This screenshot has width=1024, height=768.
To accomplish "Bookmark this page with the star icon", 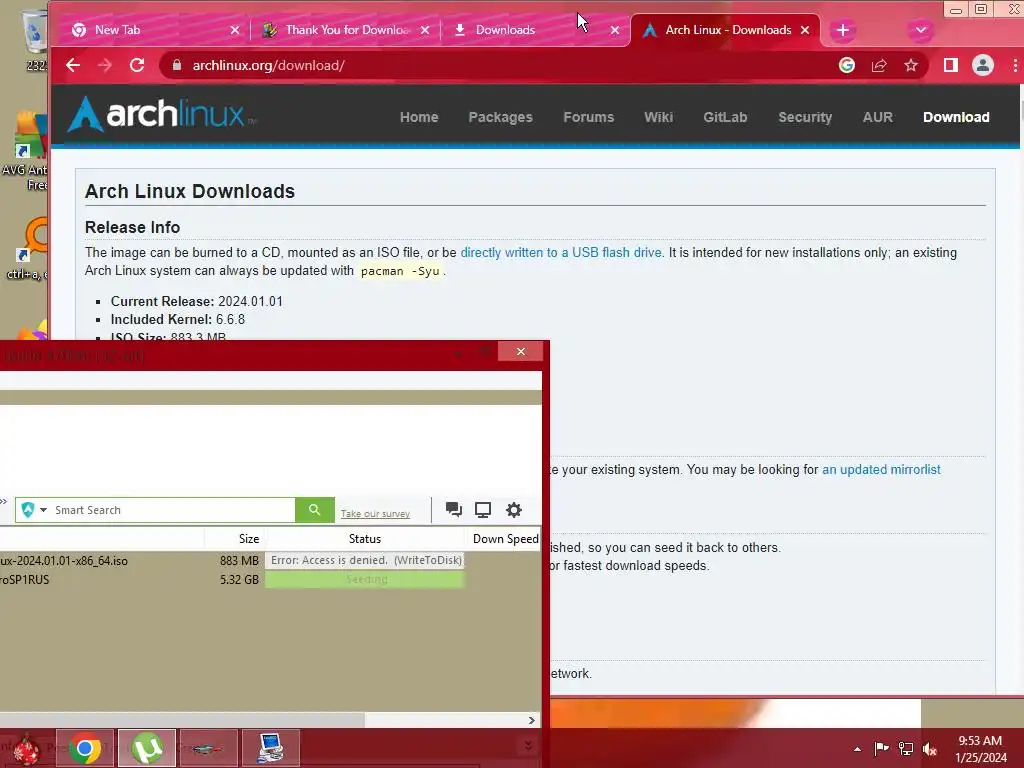I will [x=911, y=65].
